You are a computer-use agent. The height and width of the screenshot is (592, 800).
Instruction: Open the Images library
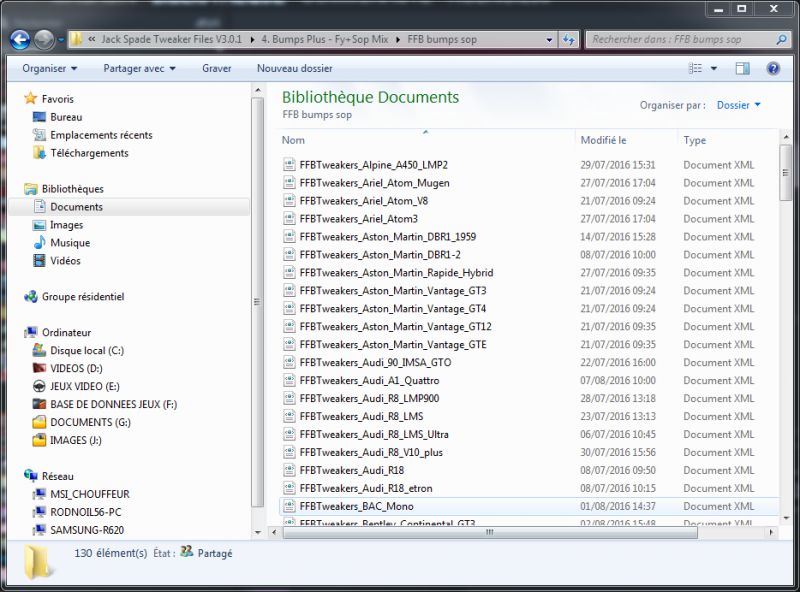(66, 225)
